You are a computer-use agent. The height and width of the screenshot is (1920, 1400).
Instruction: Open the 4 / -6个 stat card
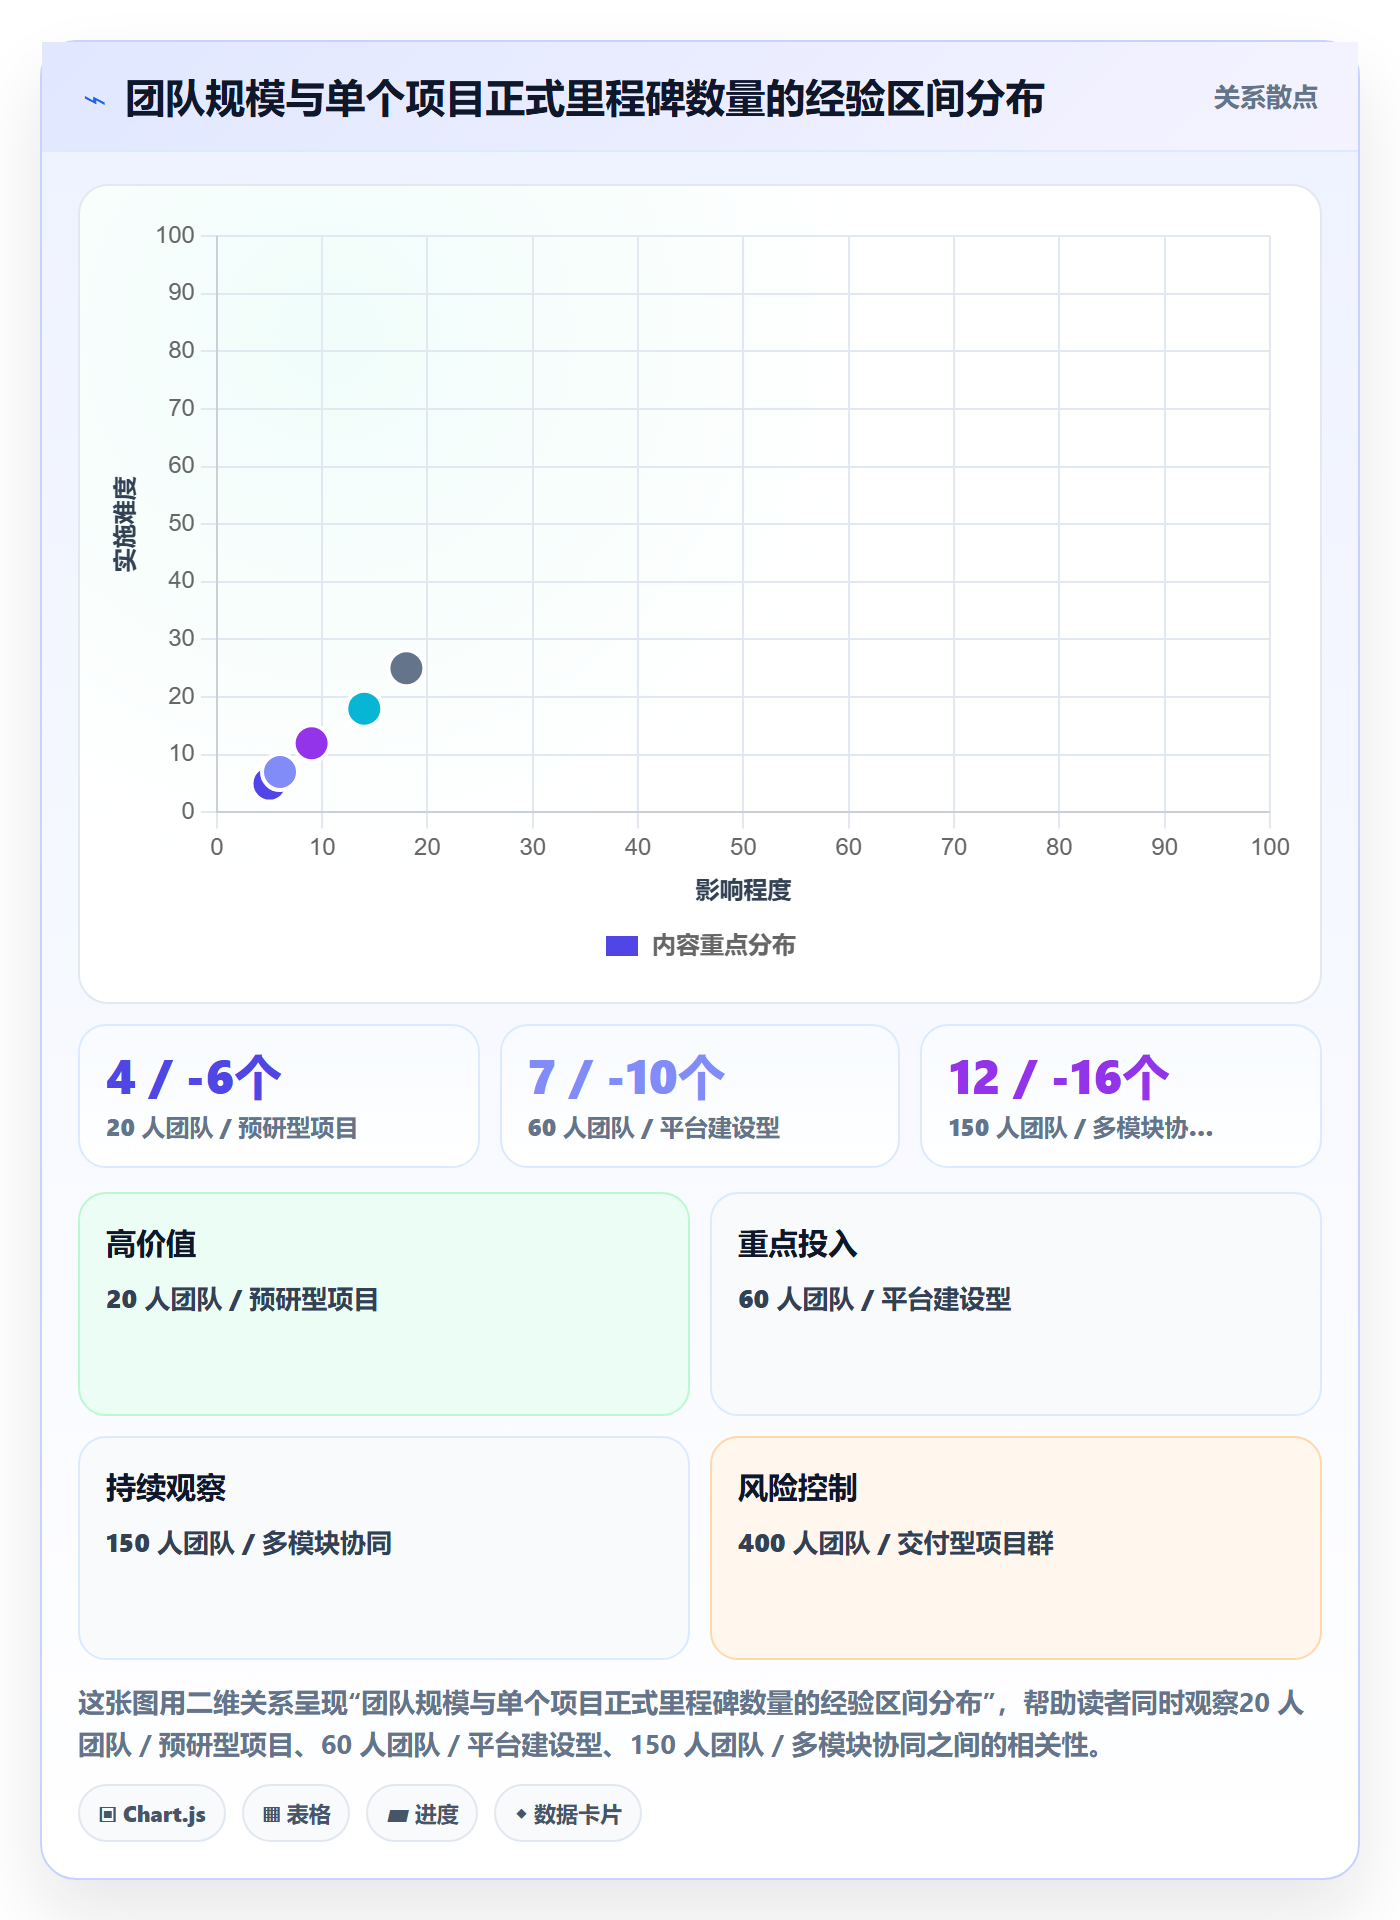tap(279, 1096)
